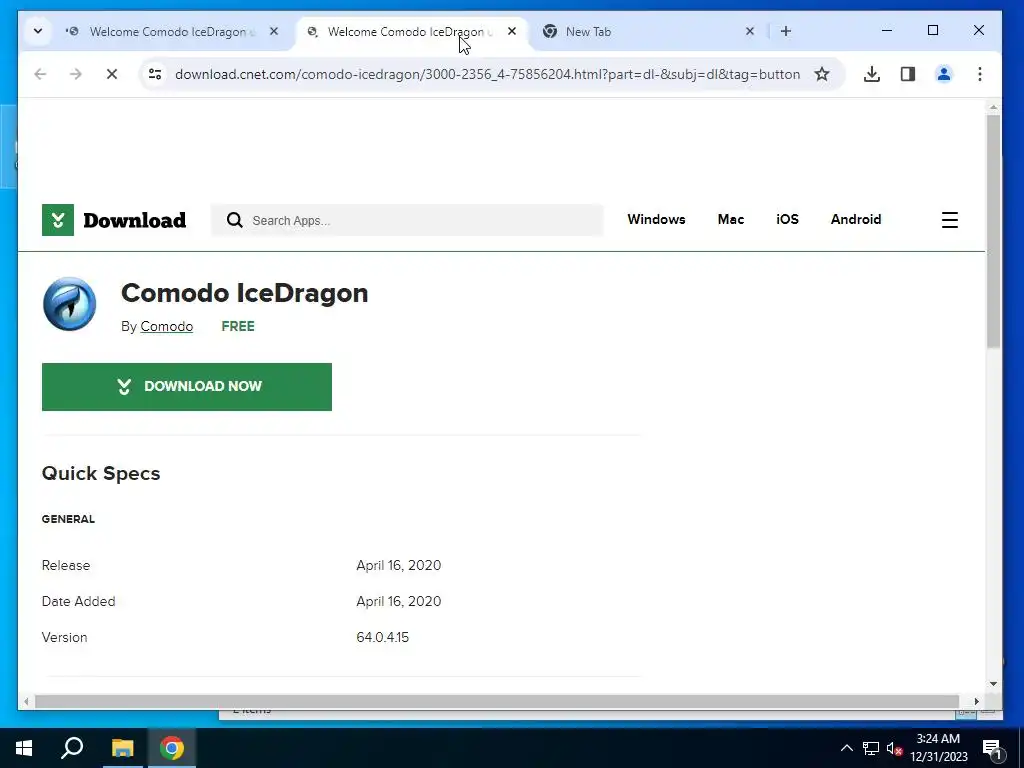Image resolution: width=1024 pixels, height=768 pixels.
Task: Close the first Welcome Comodo IceDragon tab
Action: [274, 31]
